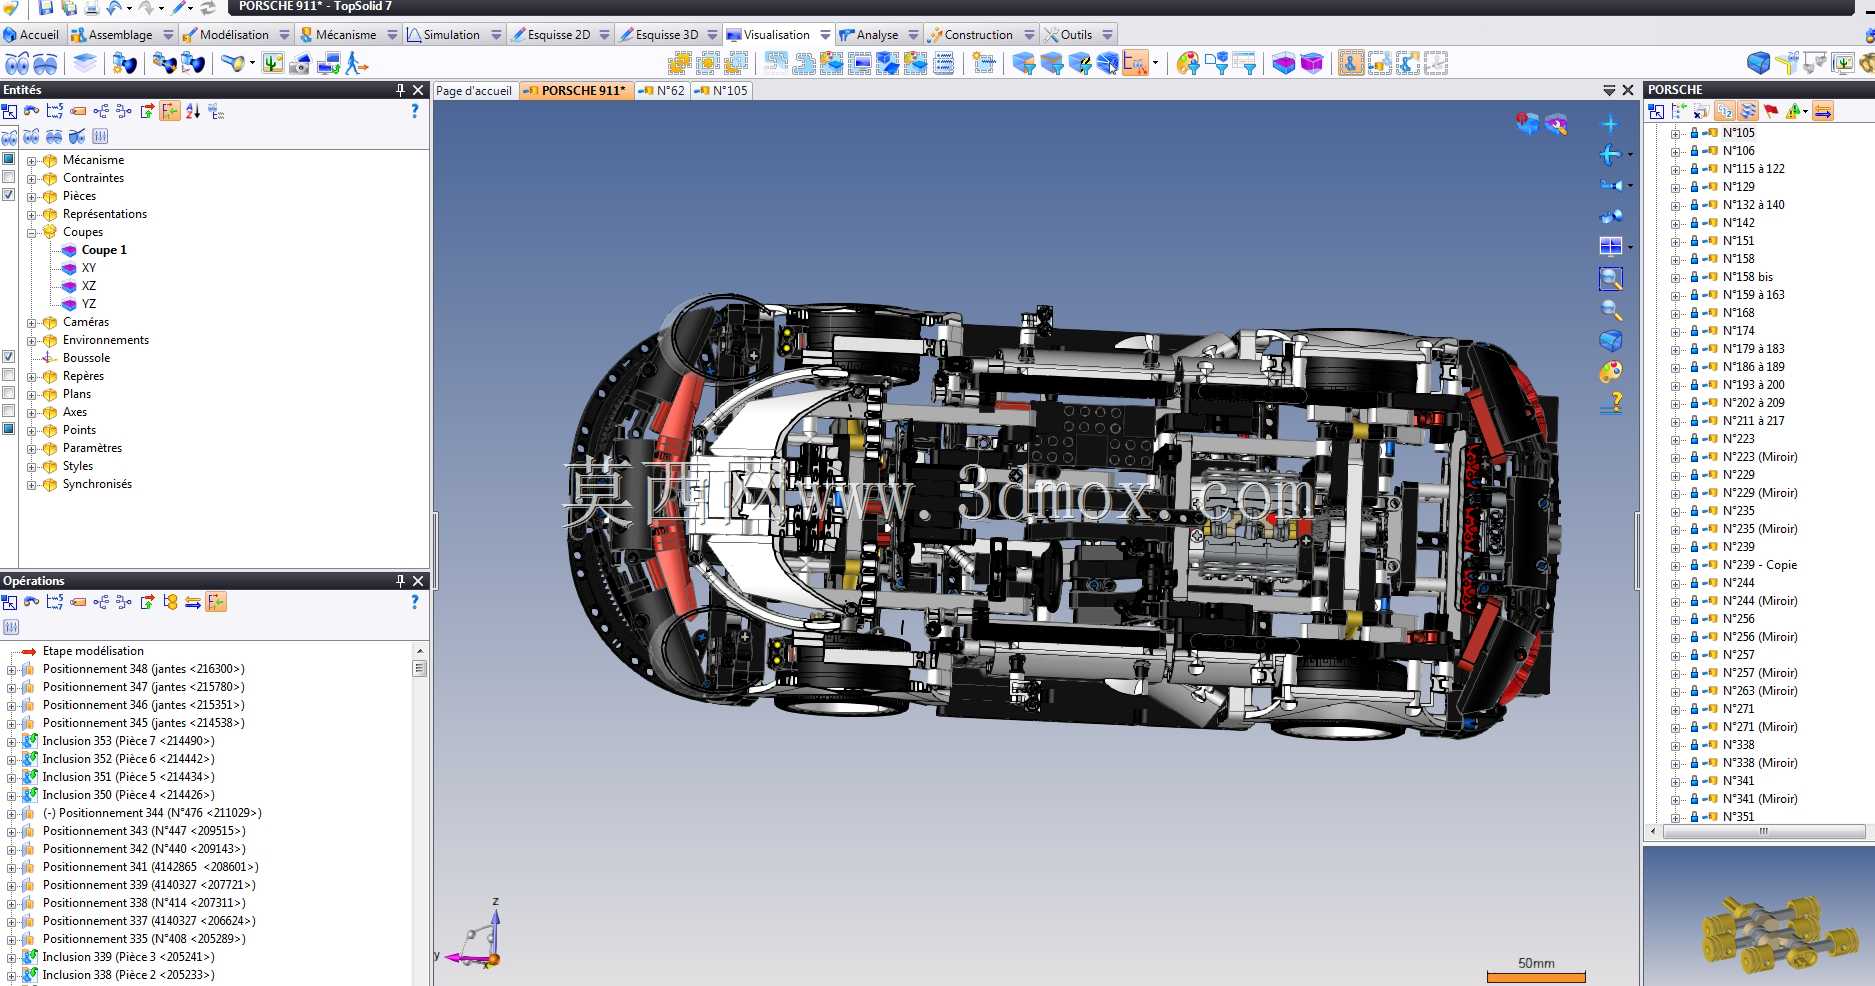Toggle the Plans visibility checkbox
1875x986 pixels.
9,393
